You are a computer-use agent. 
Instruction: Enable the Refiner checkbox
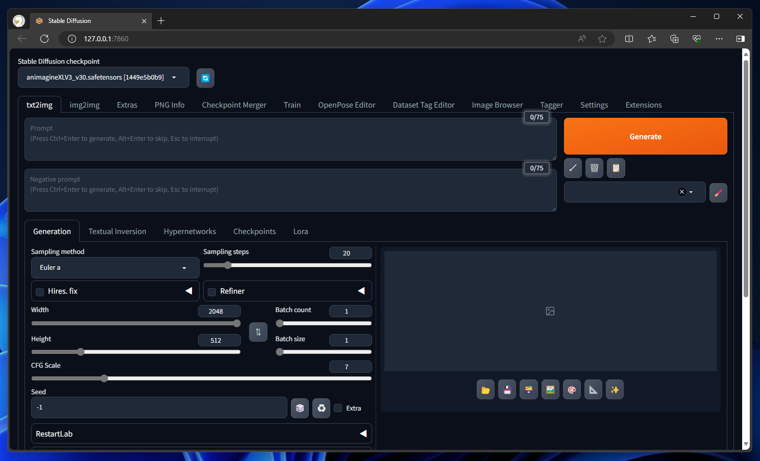click(x=212, y=292)
